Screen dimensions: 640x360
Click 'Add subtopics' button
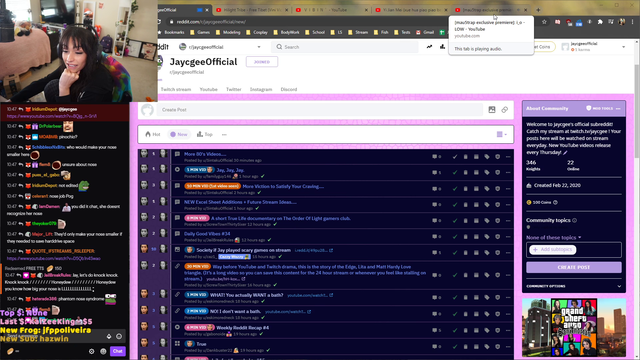(x=553, y=249)
